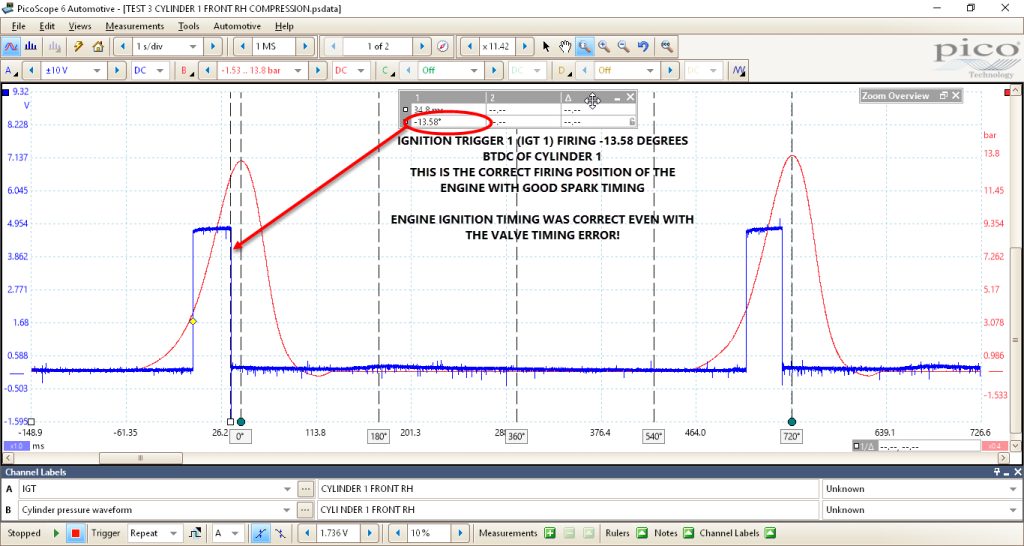This screenshot has height=546, width=1024.
Task: Open Channel A ±10 V range dropdown
Action: pos(97,70)
